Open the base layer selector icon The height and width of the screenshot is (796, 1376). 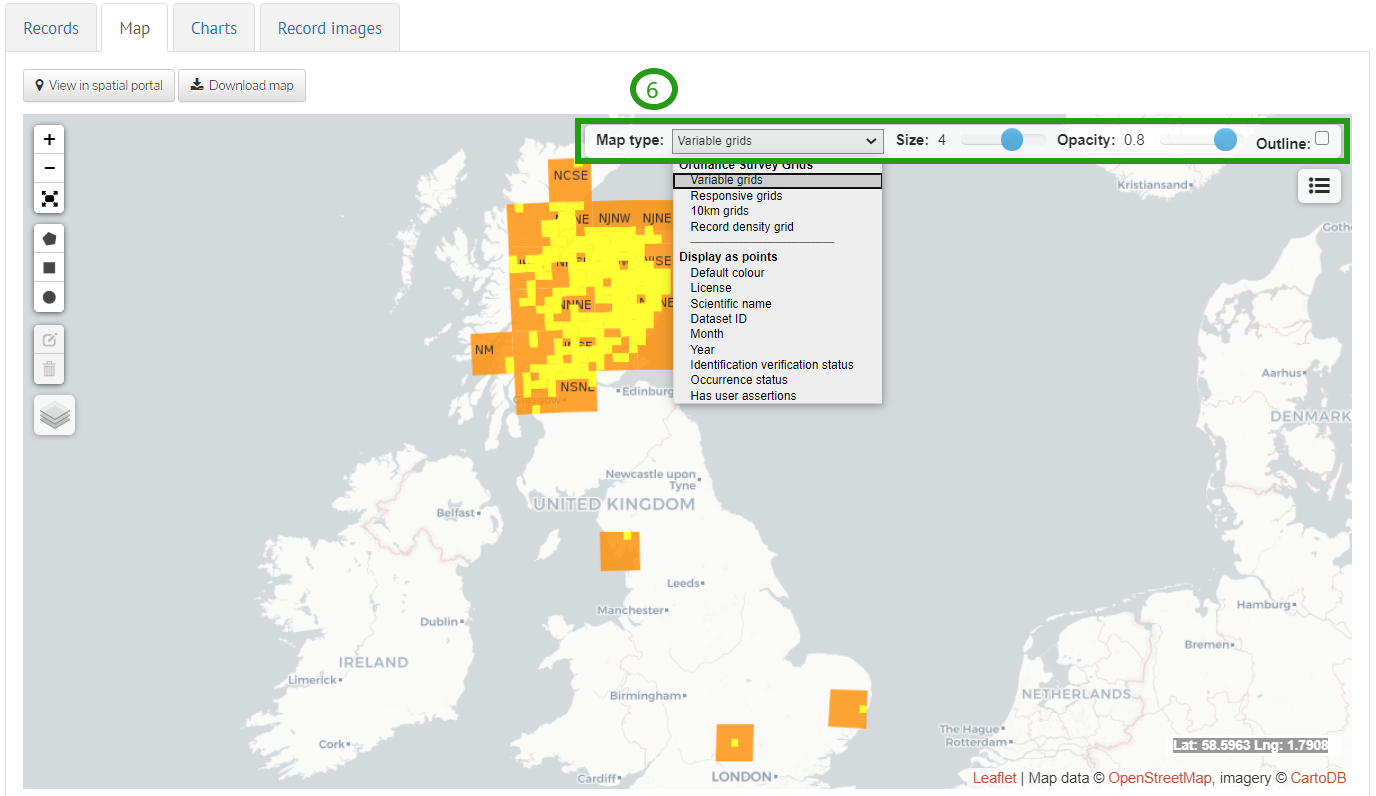pyautogui.click(x=53, y=414)
